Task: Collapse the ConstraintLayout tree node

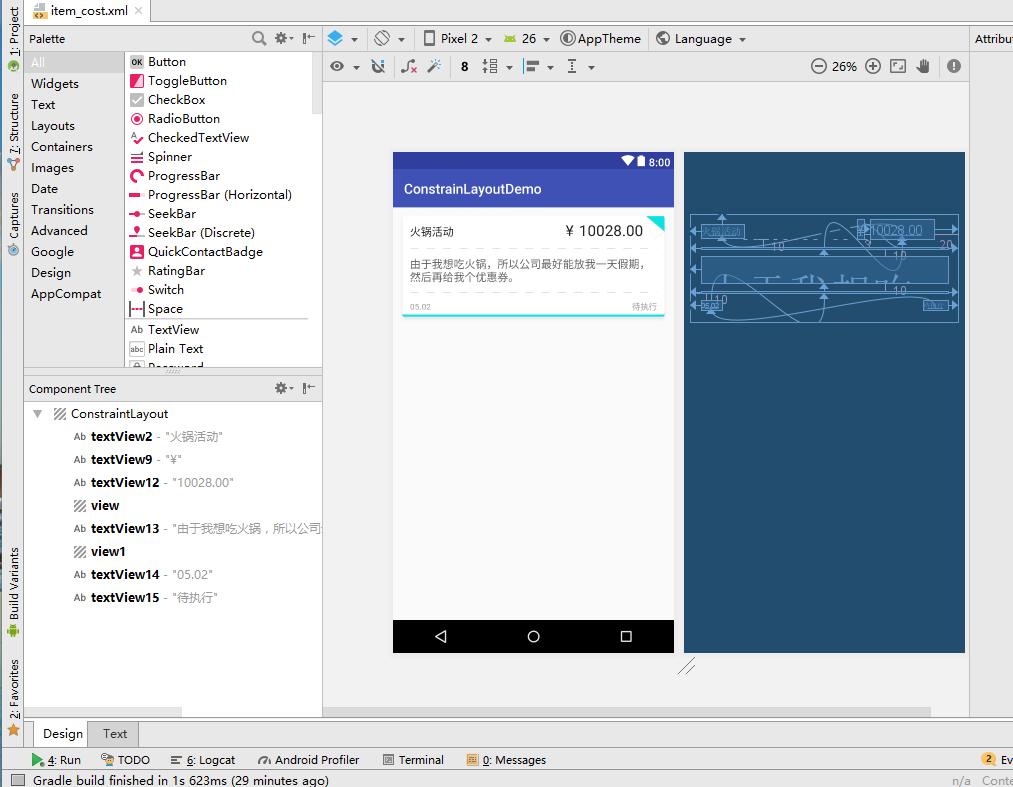Action: coord(37,414)
